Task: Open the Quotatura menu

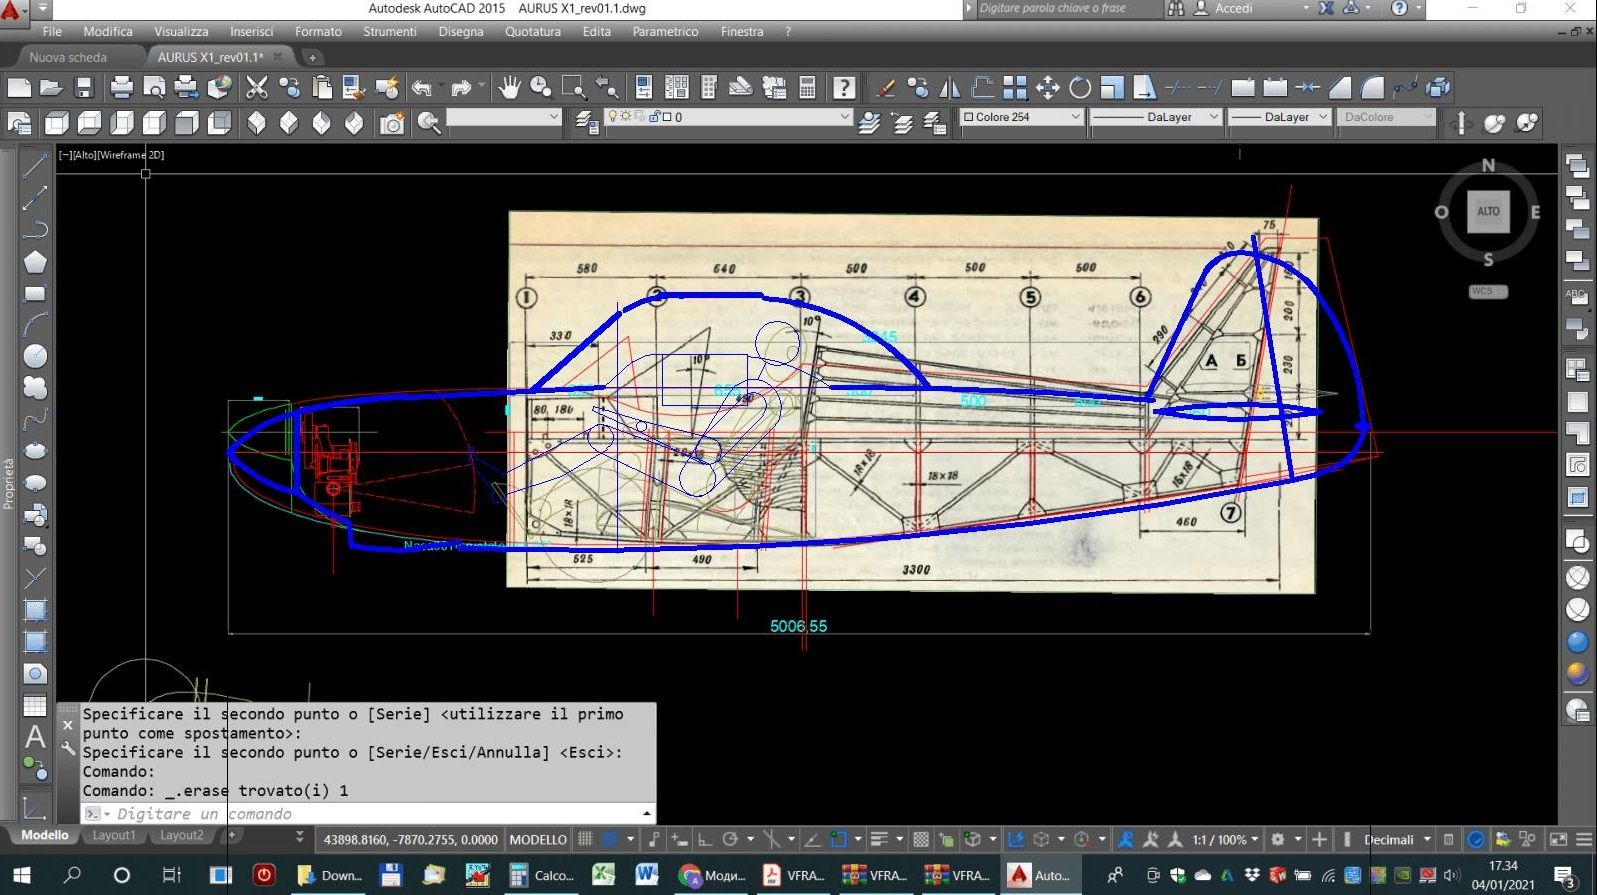Action: (532, 32)
